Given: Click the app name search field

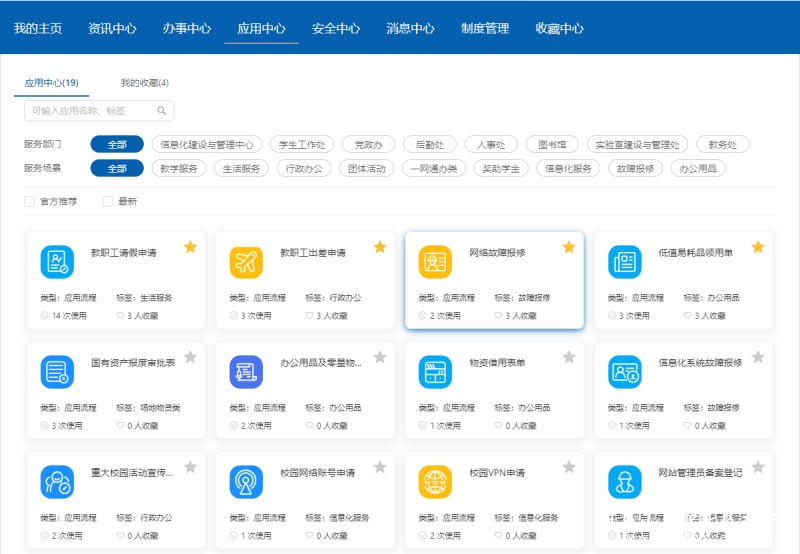Looking at the screenshot, I should pos(90,111).
